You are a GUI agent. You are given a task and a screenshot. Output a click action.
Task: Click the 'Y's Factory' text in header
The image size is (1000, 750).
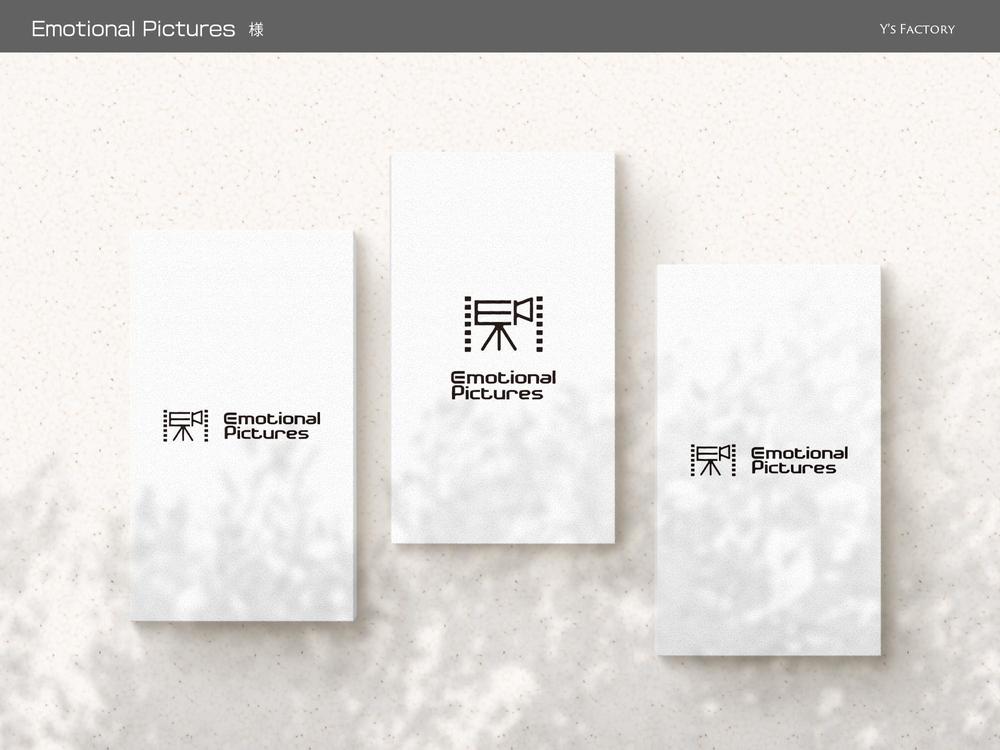pos(917,29)
